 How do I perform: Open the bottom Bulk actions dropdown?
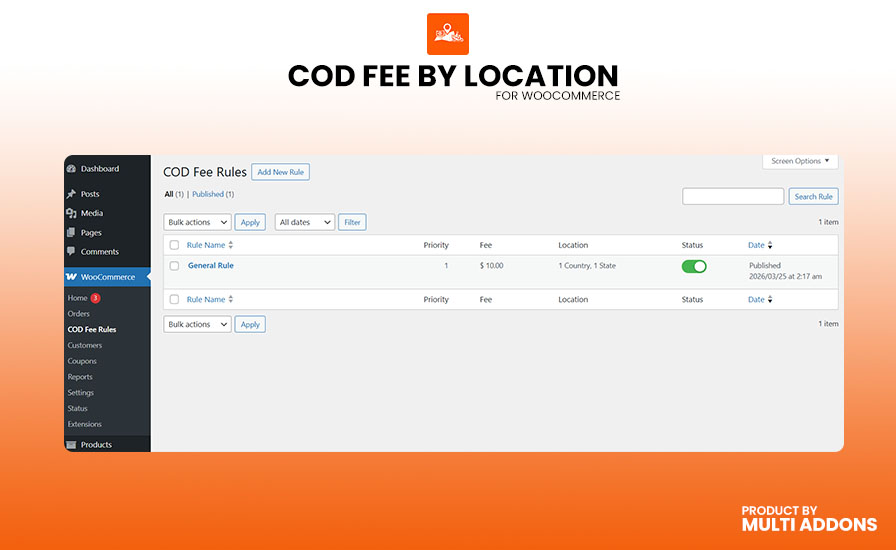197,324
